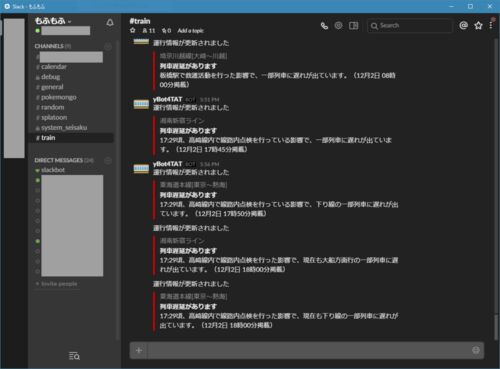This screenshot has width=500, height=369.
Task: Open starred items
Action: tap(478, 26)
